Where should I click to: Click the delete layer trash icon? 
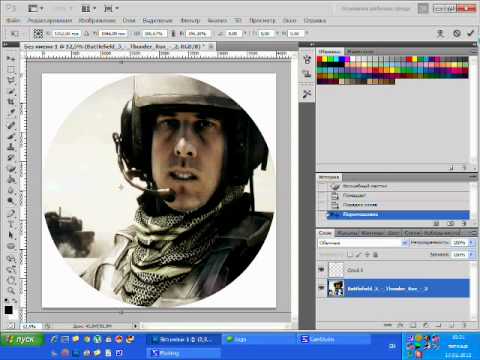[x=464, y=325]
